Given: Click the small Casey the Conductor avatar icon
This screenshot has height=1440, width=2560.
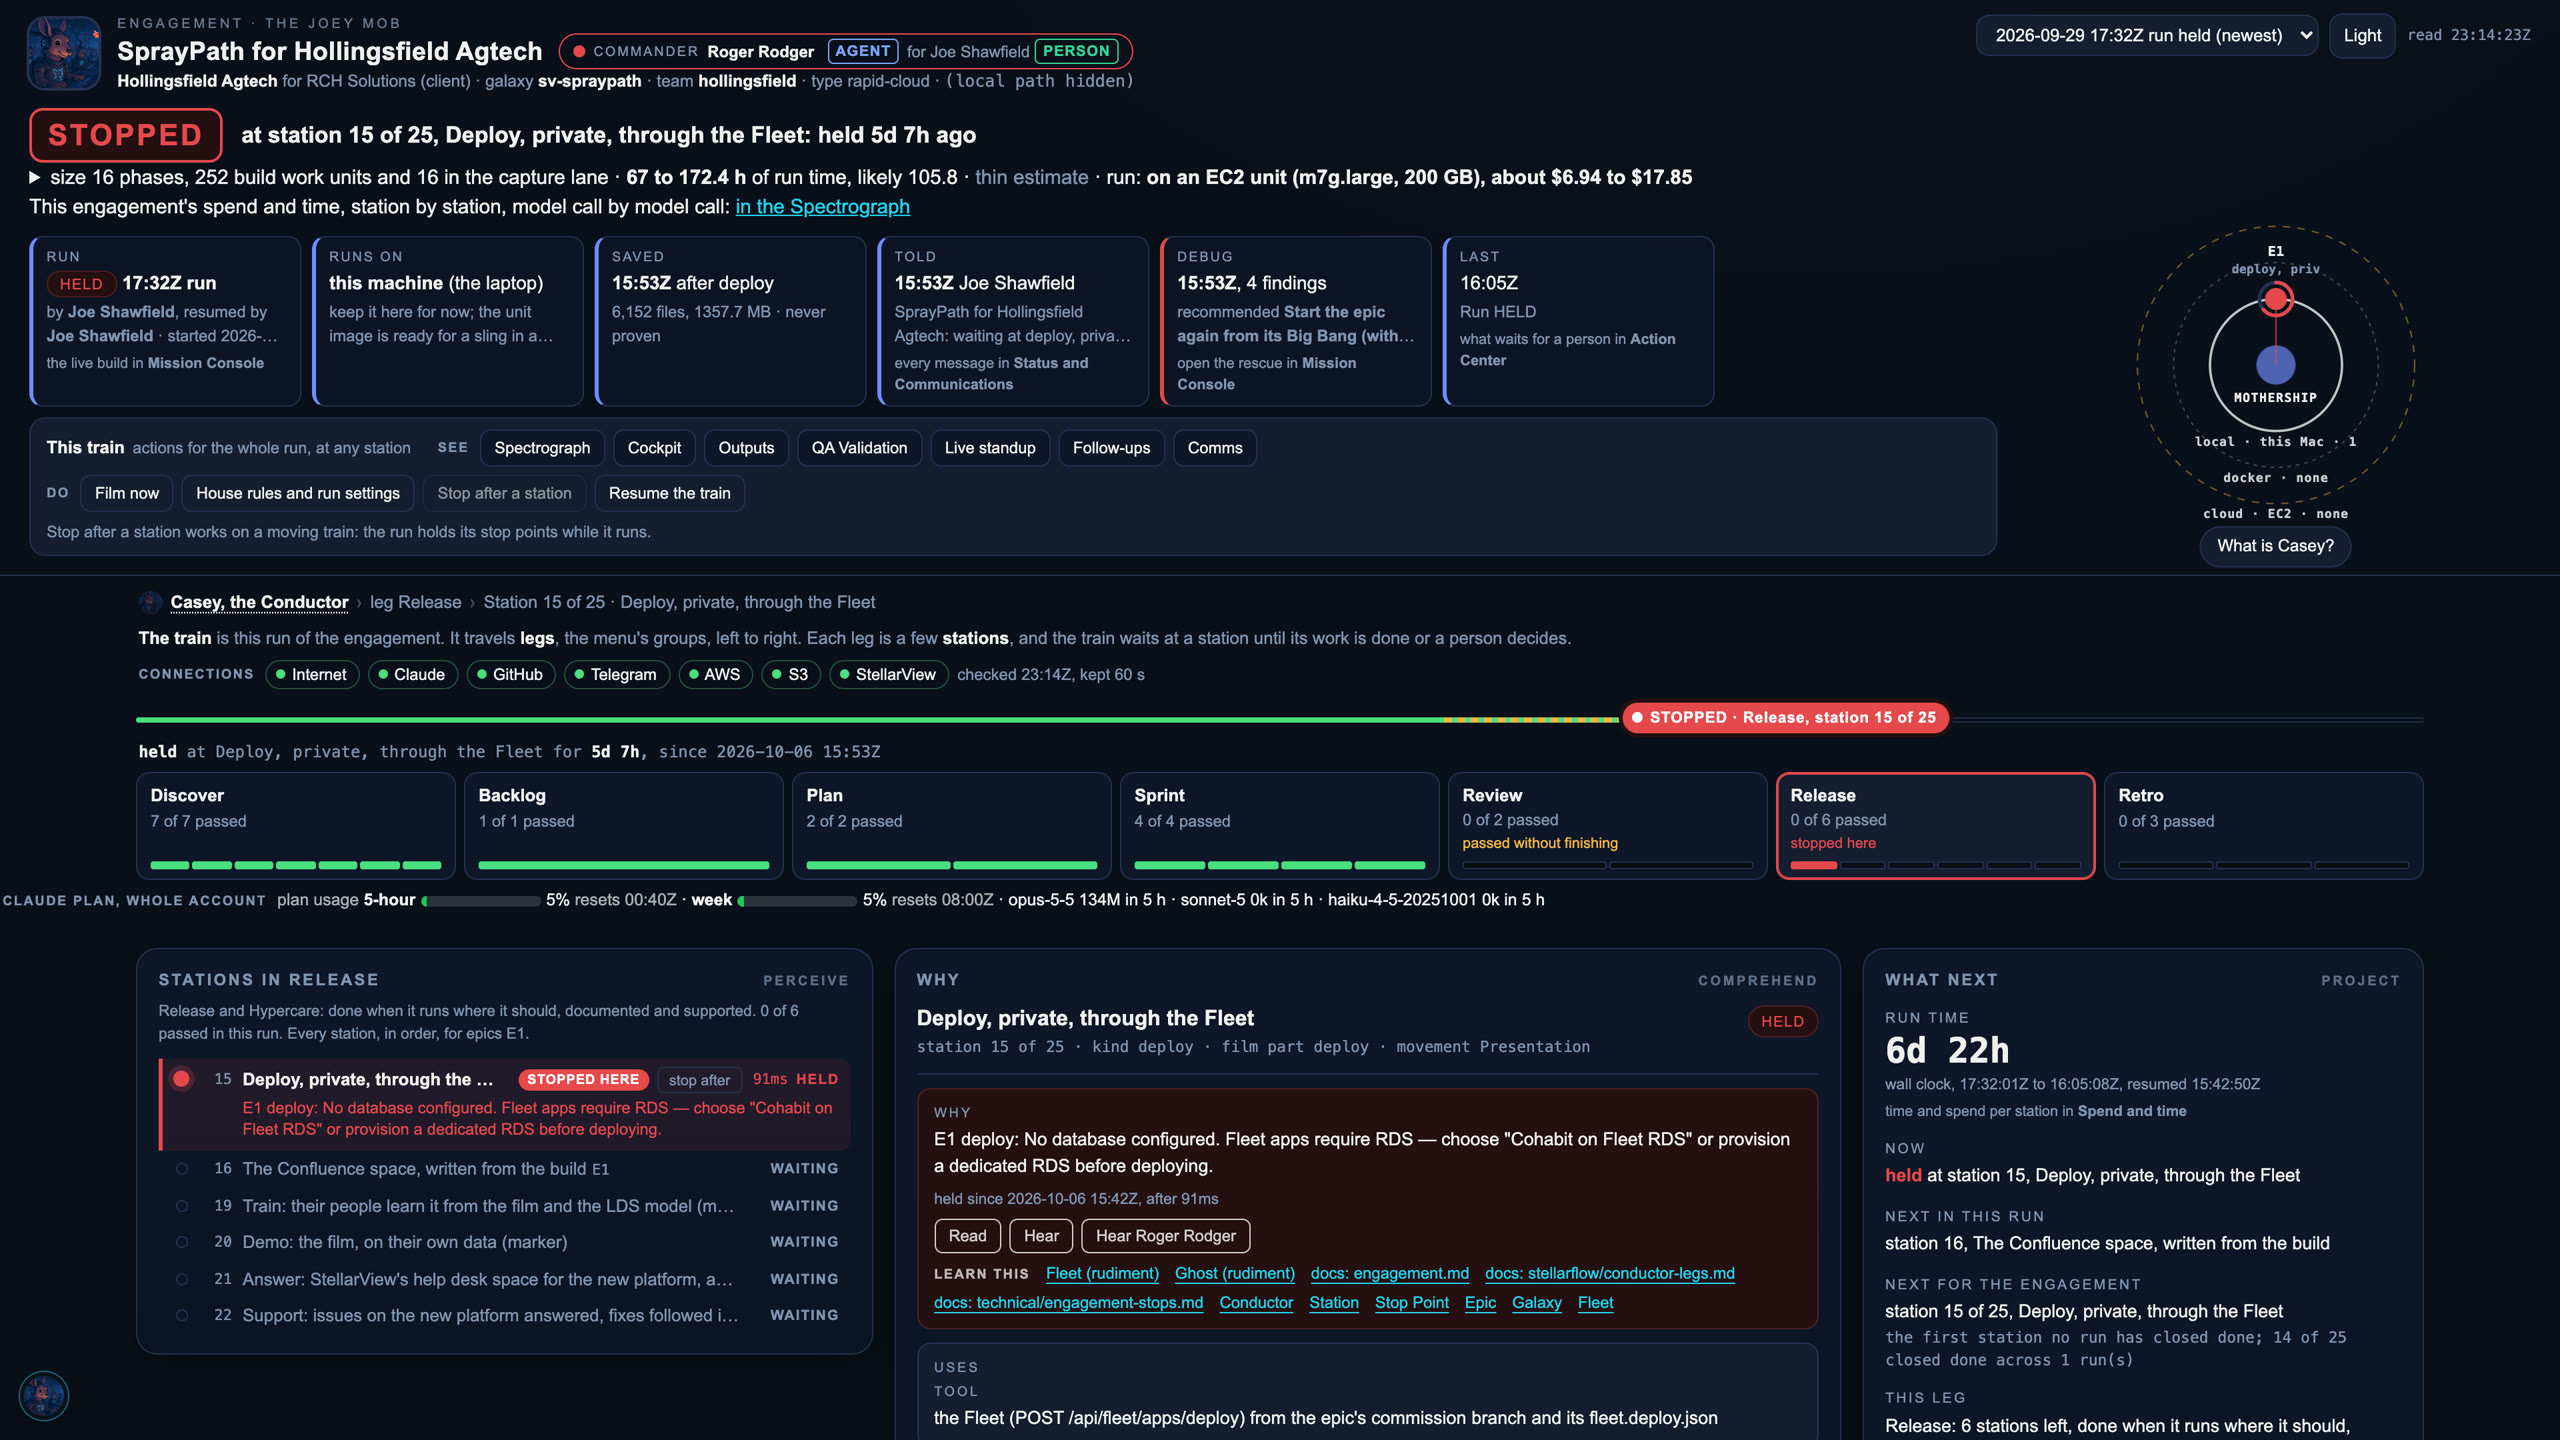Looking at the screenshot, I should (x=150, y=602).
